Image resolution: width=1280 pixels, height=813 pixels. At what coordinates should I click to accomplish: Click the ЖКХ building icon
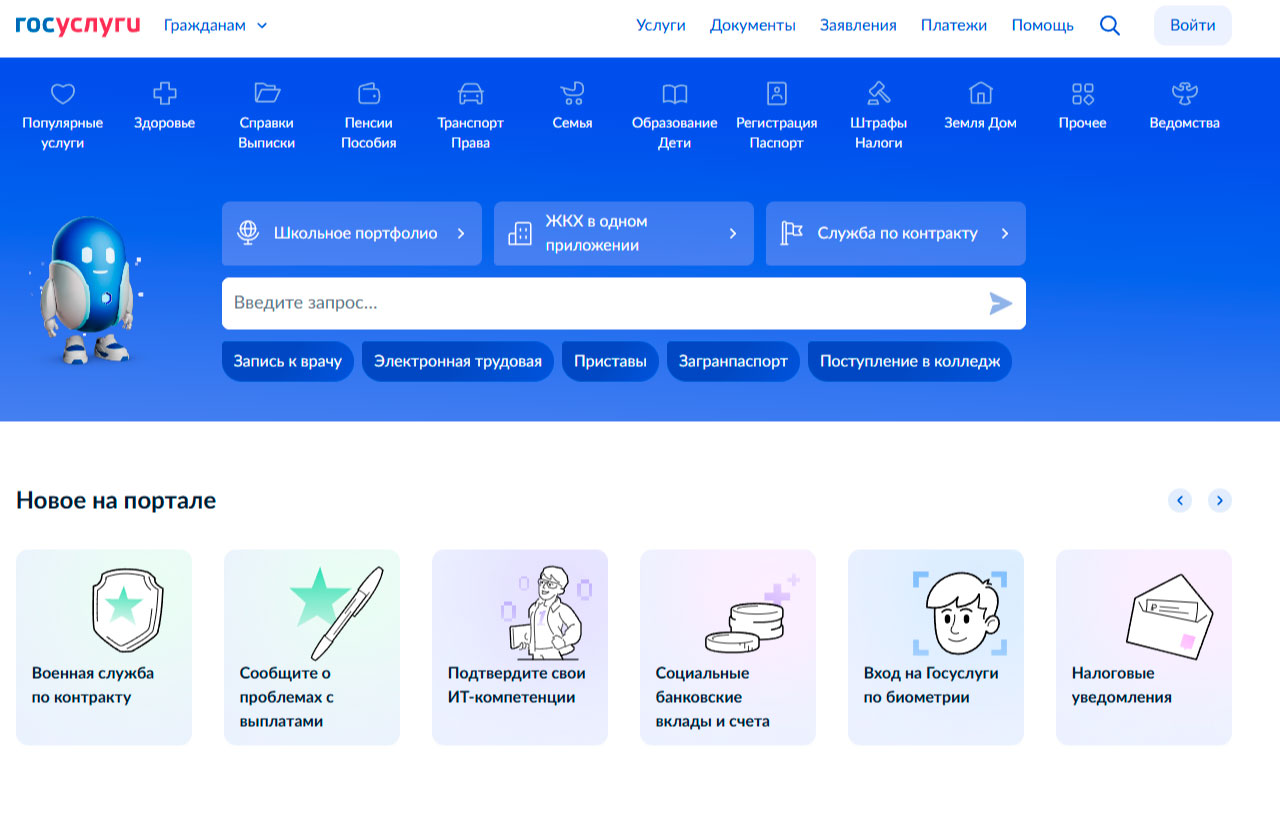520,233
